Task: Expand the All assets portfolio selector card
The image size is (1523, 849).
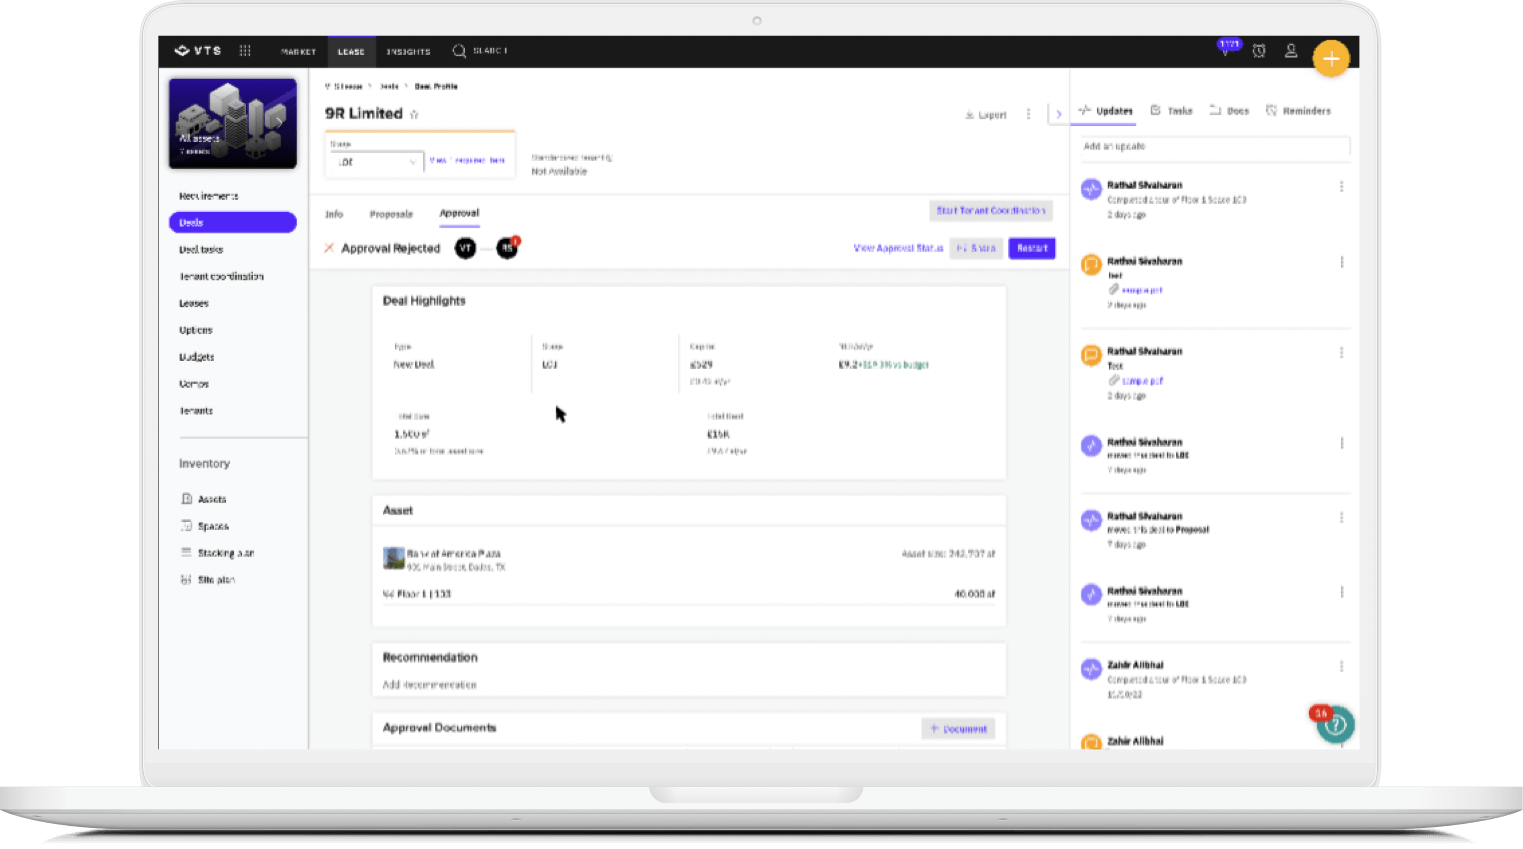Action: [233, 123]
